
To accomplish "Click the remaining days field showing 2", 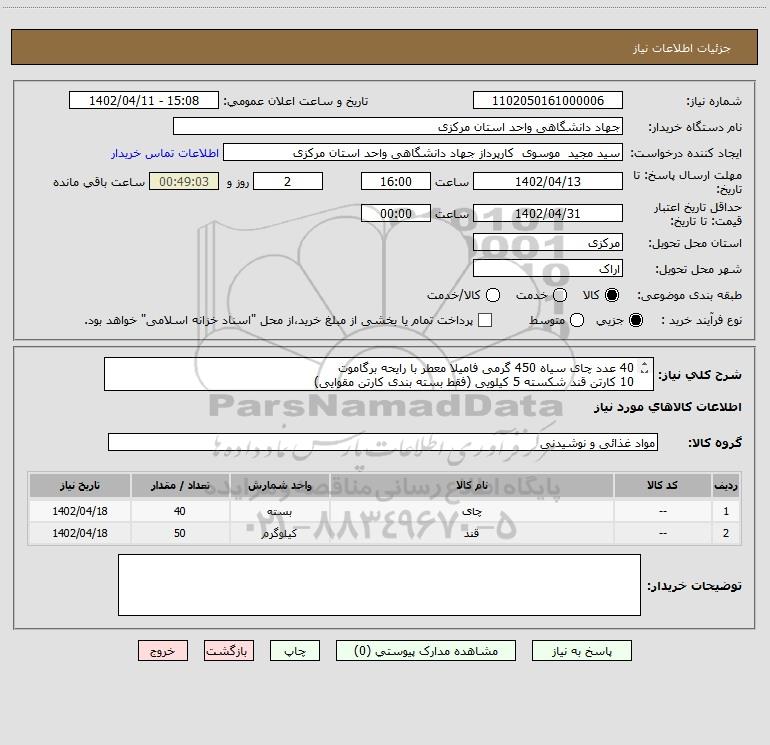I will click(x=288, y=181).
